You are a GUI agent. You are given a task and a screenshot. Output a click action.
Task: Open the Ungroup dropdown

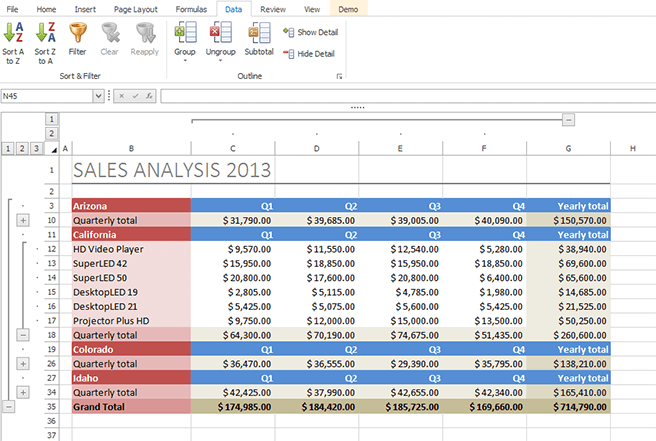(x=220, y=59)
